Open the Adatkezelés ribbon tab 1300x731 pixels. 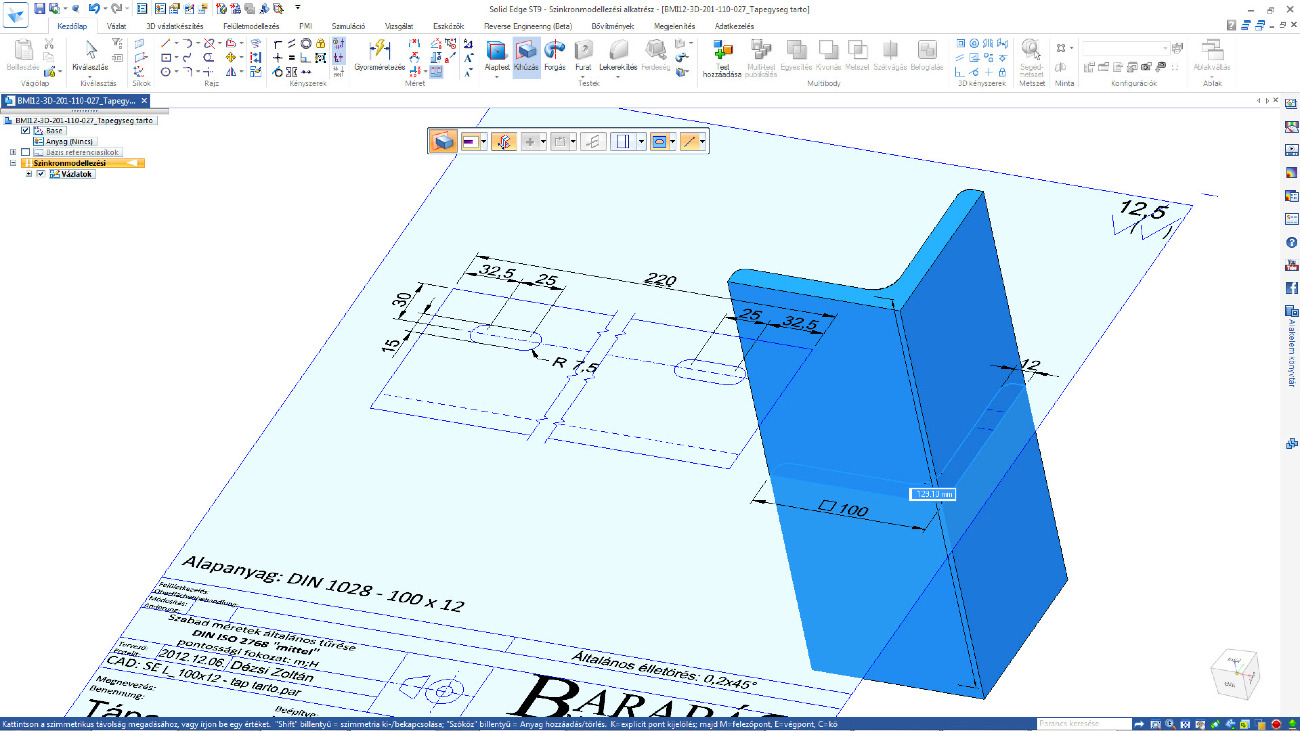[x=733, y=25]
